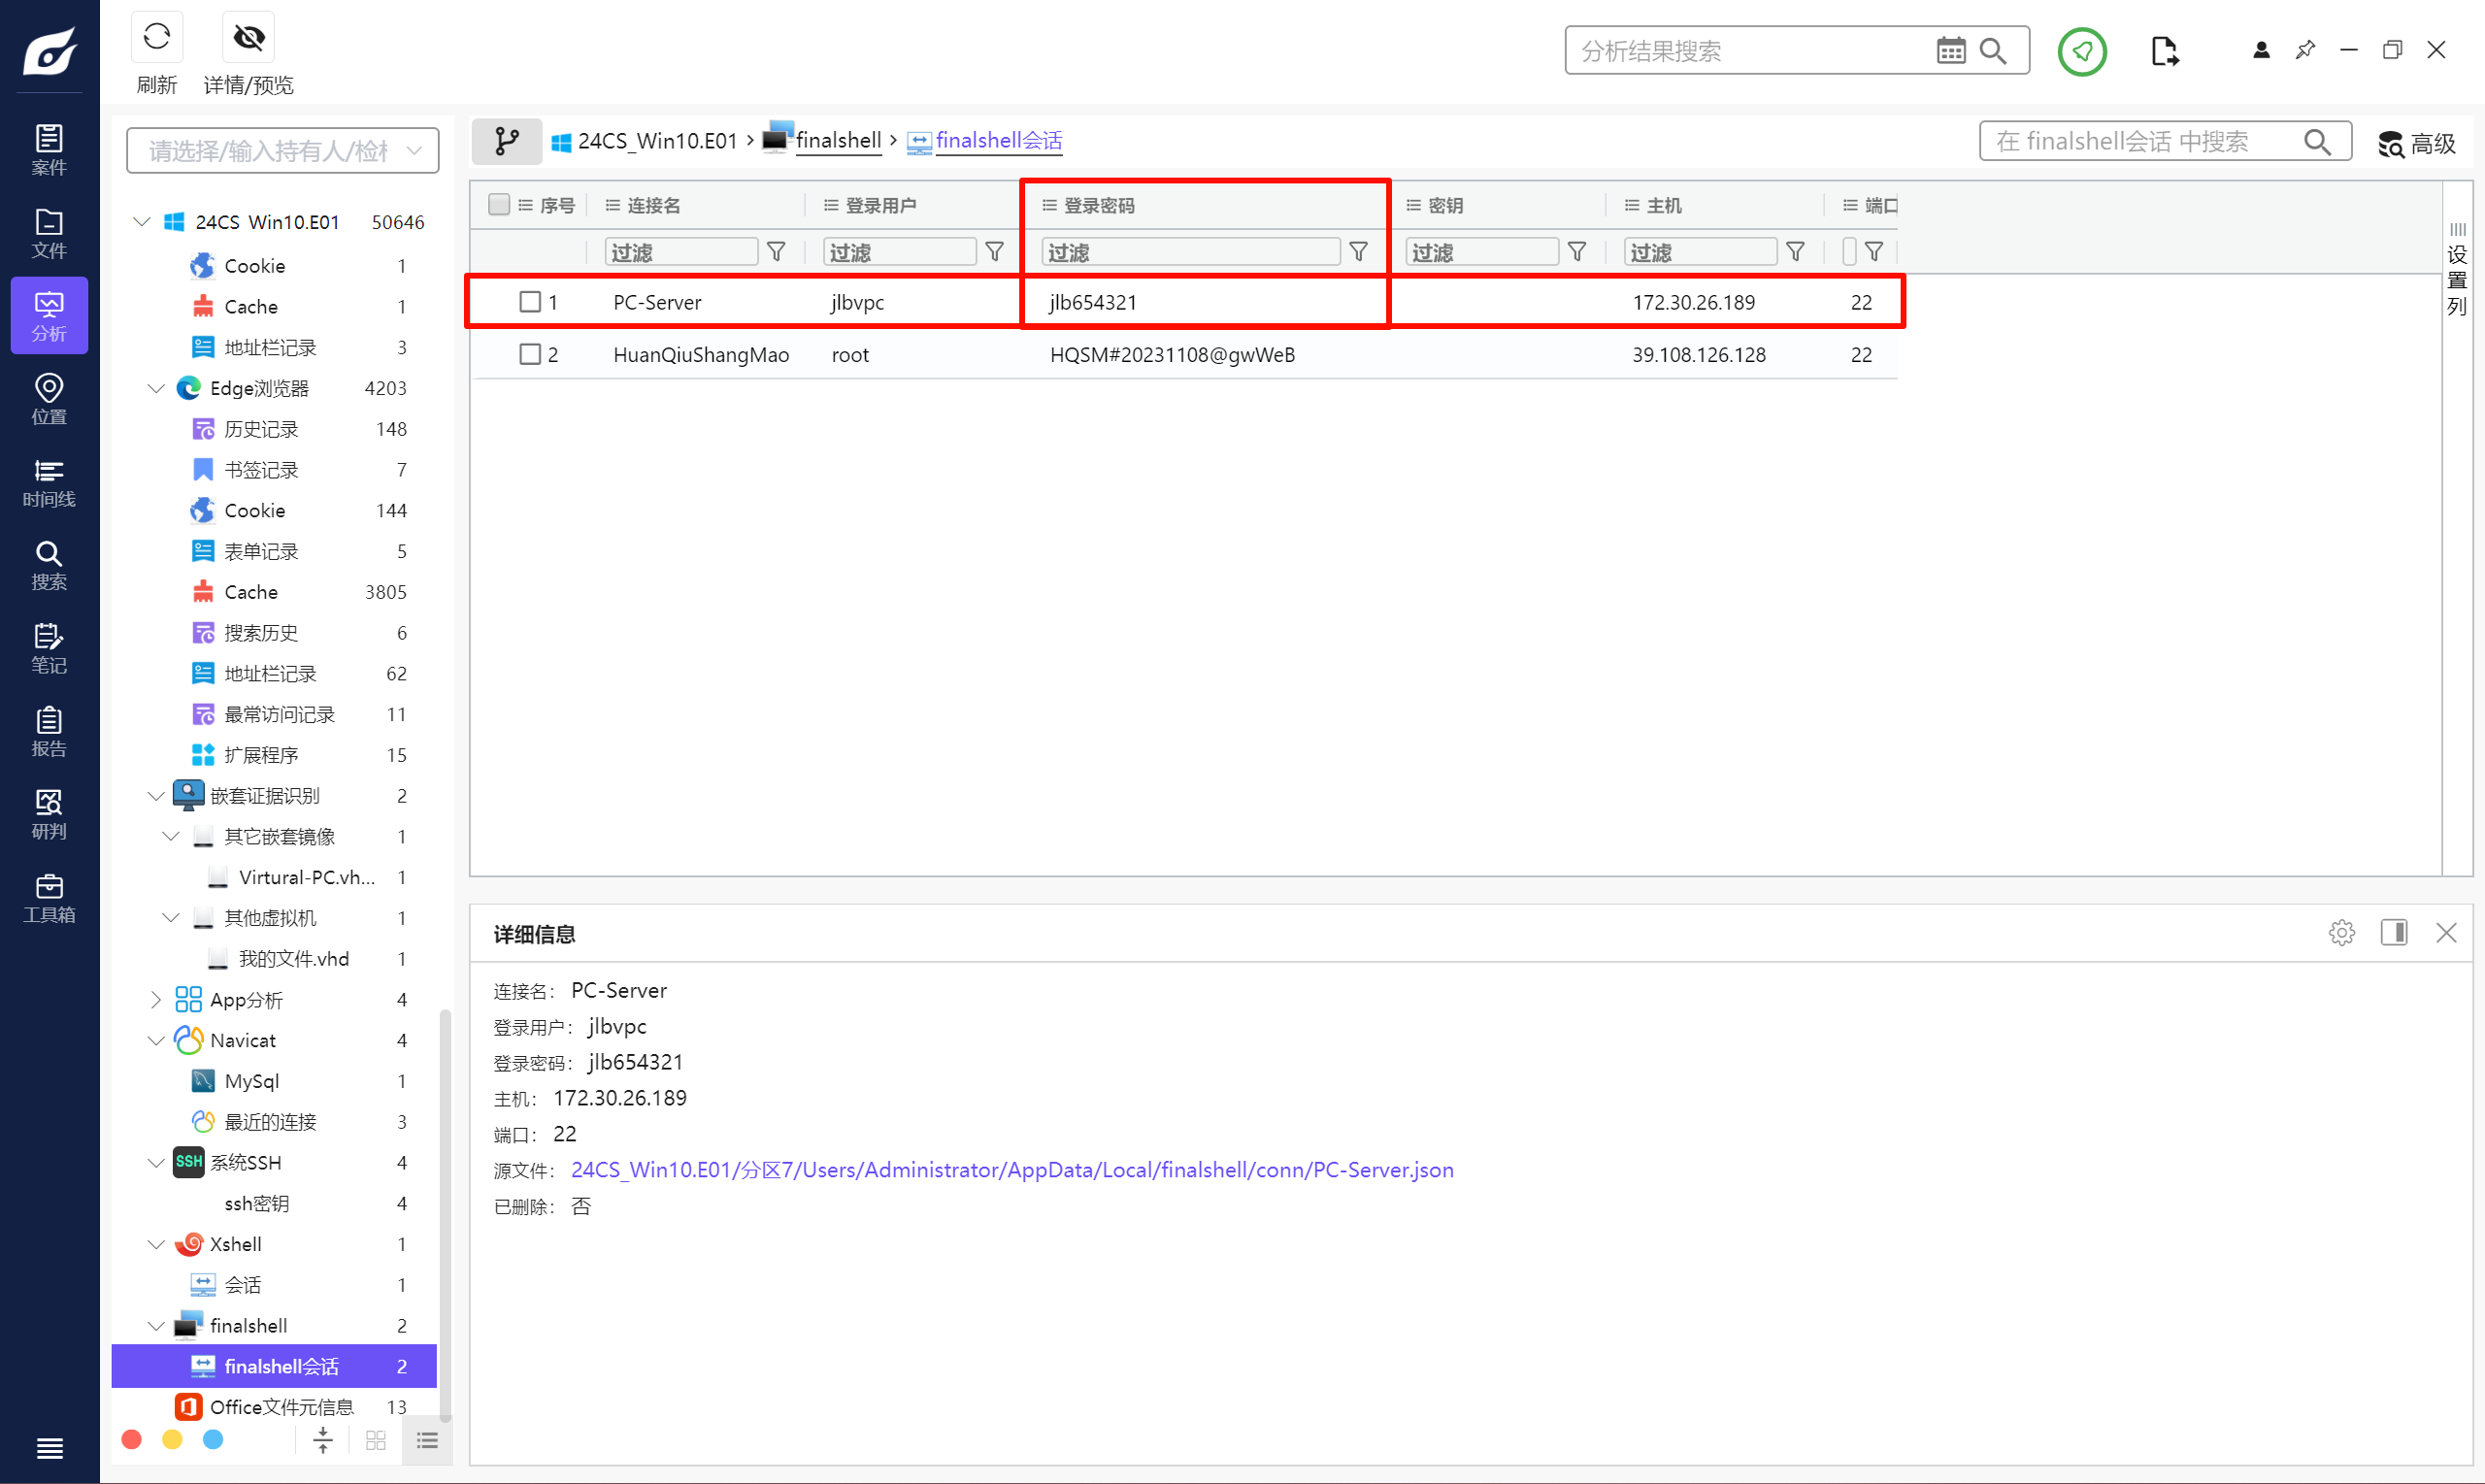The image size is (2485, 1484).
Task: Click the green circular shield icon
Action: click(2082, 50)
